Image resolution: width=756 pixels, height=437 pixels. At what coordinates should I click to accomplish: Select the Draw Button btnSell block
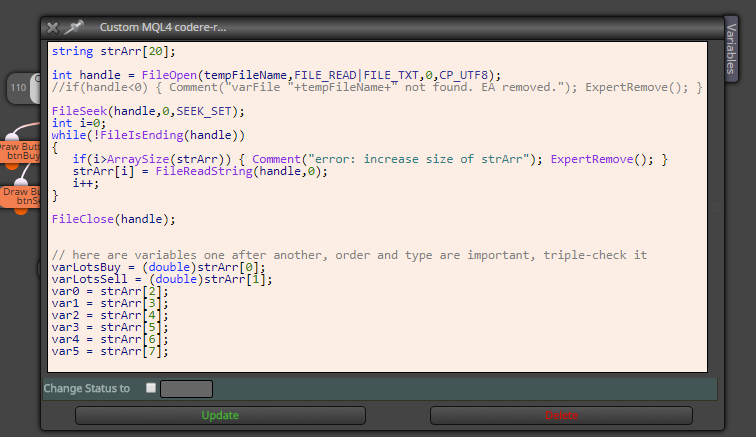point(20,196)
